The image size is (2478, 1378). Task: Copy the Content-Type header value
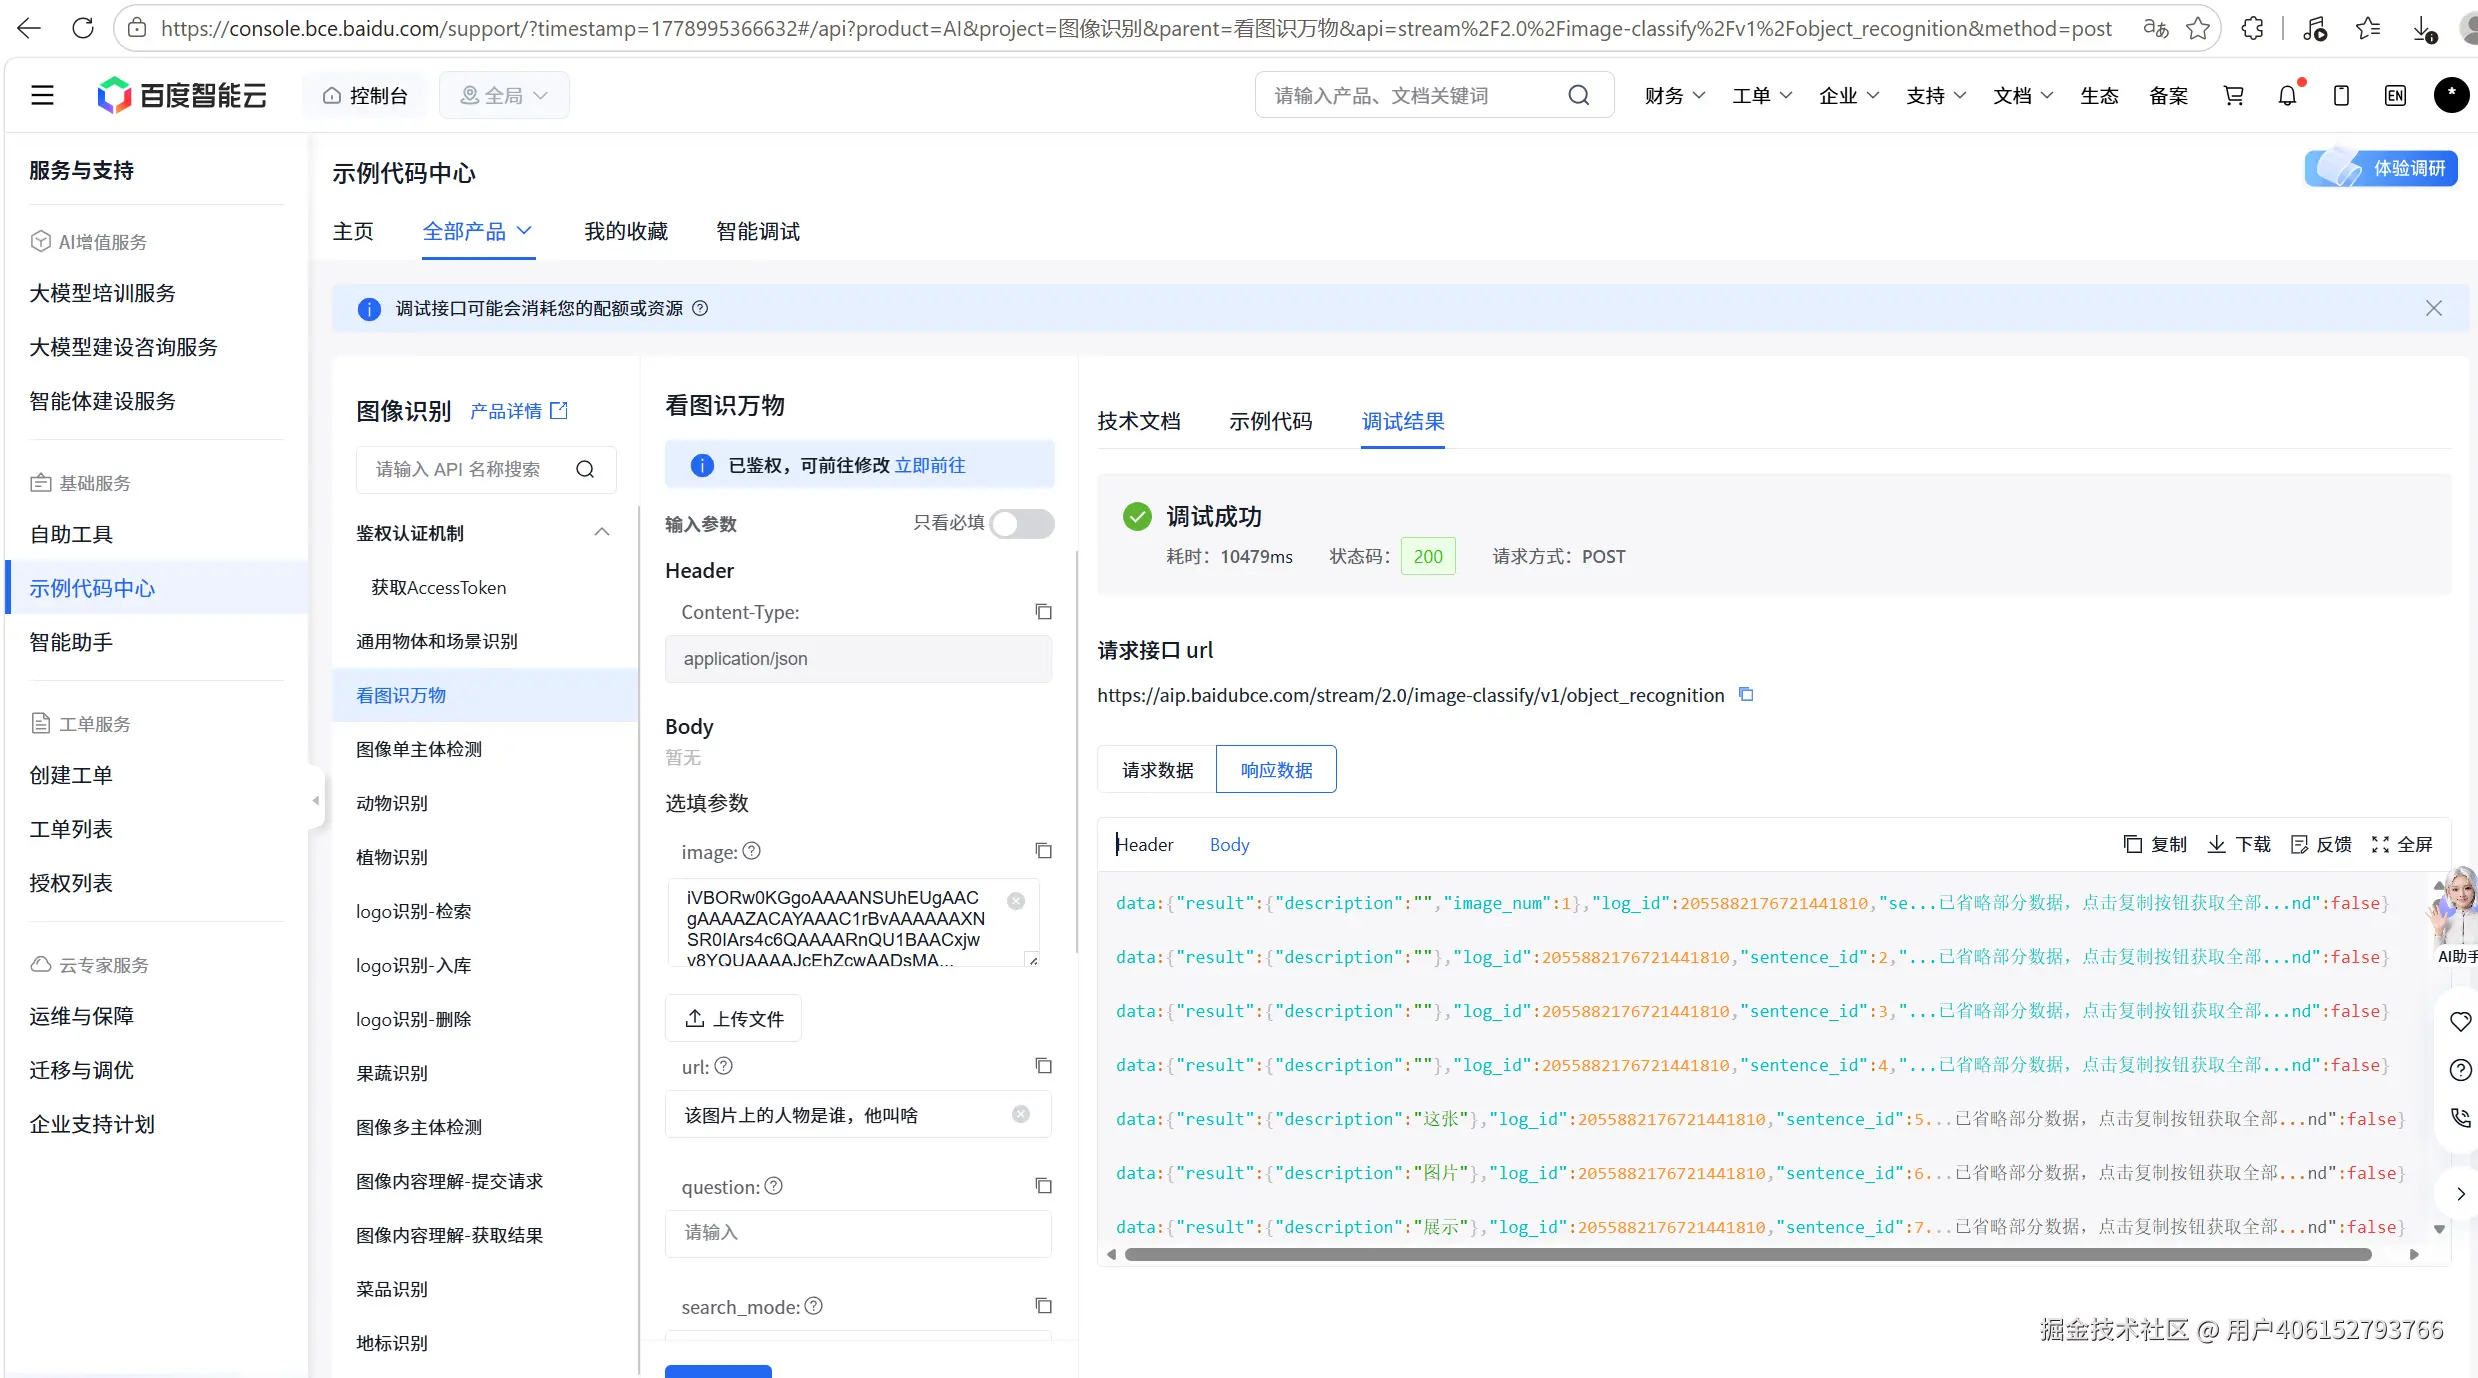point(1043,611)
